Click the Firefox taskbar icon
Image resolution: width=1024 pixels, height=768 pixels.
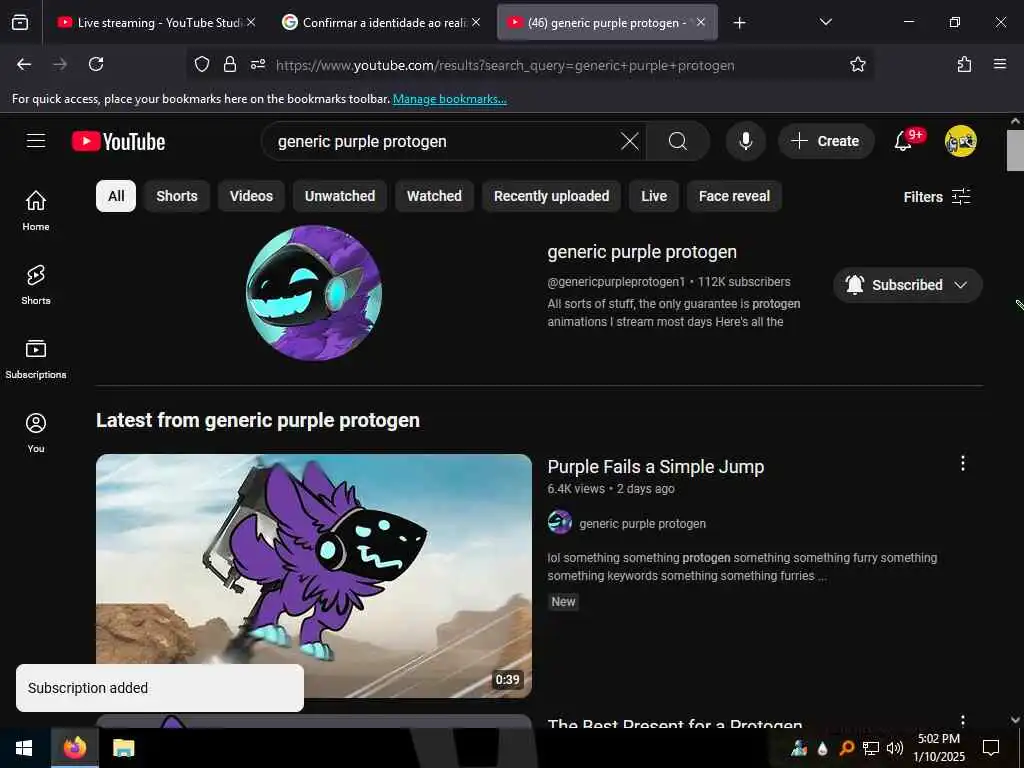click(74, 748)
